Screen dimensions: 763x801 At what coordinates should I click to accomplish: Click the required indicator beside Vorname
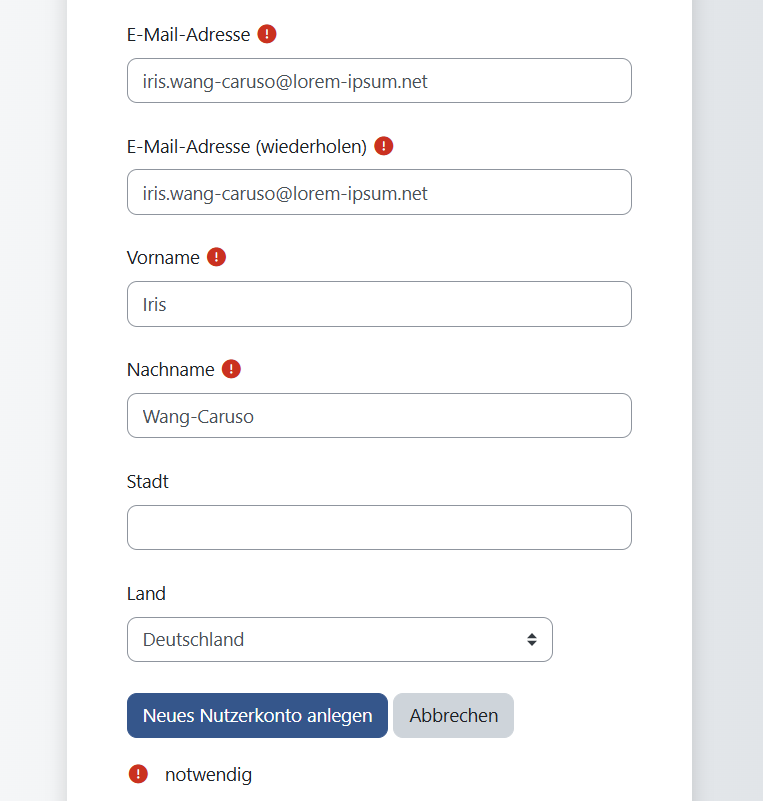(x=216, y=256)
